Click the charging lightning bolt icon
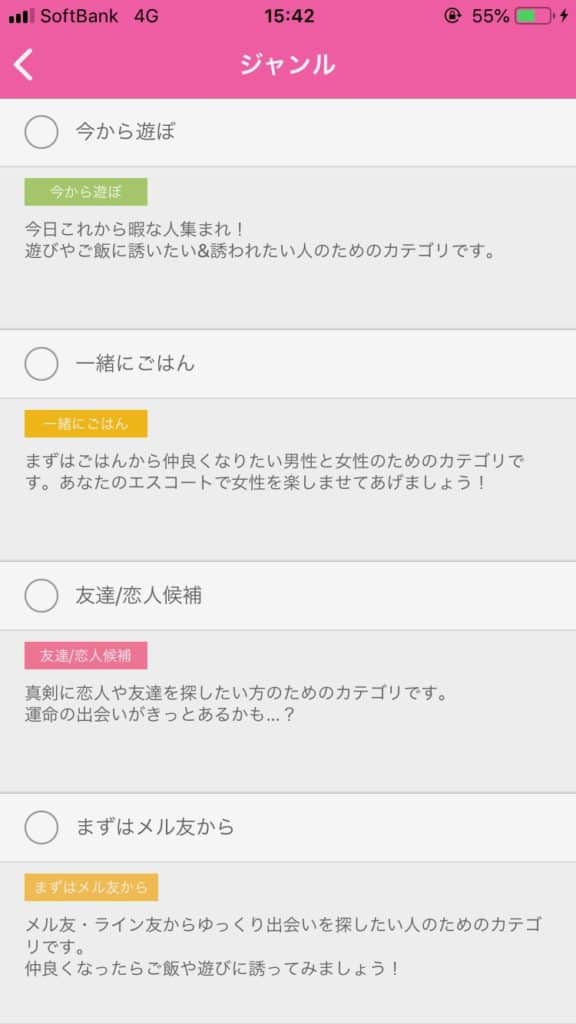The image size is (576, 1024). (564, 15)
